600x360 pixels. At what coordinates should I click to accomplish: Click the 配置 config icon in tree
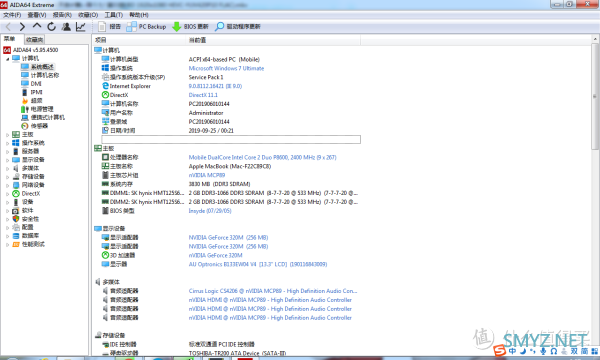point(16,227)
